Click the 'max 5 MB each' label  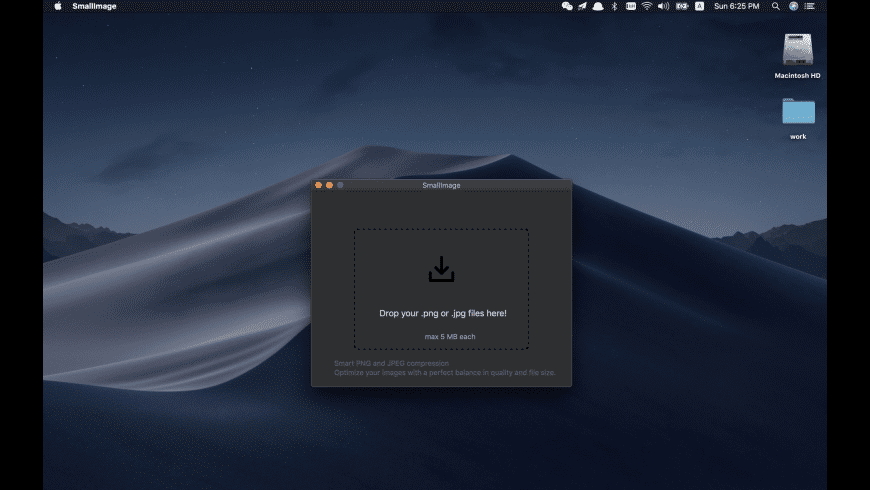[x=450, y=336]
